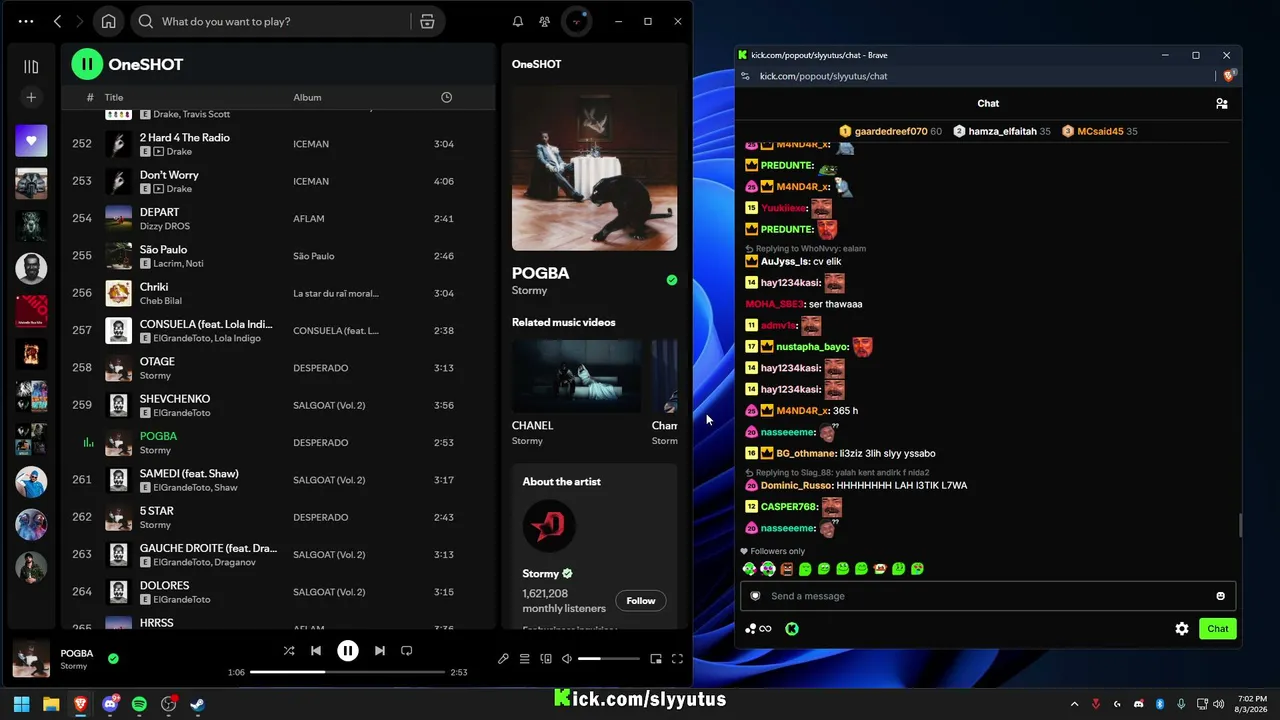Select the track OTAGE
Image resolution: width=1280 pixels, height=720 pixels.
click(157, 362)
